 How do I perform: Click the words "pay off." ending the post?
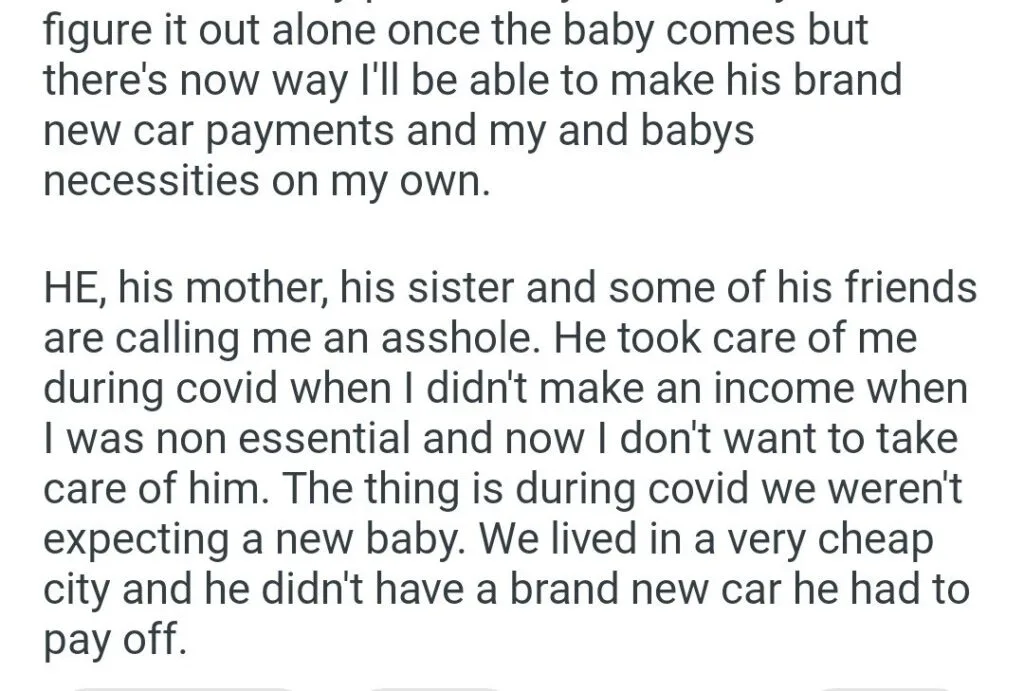(115, 637)
